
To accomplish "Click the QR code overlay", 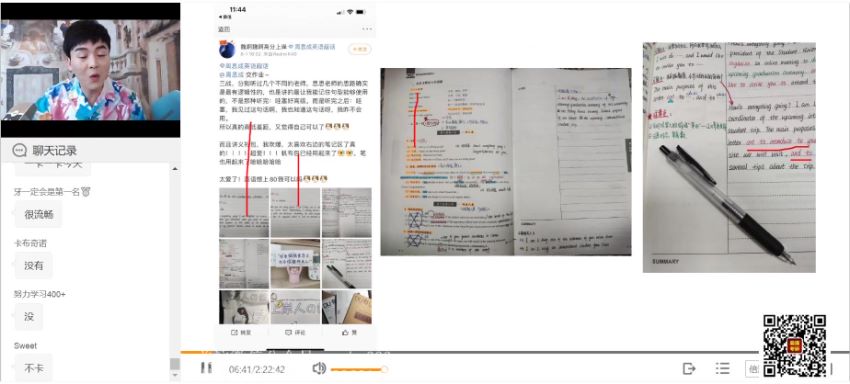I will (795, 345).
